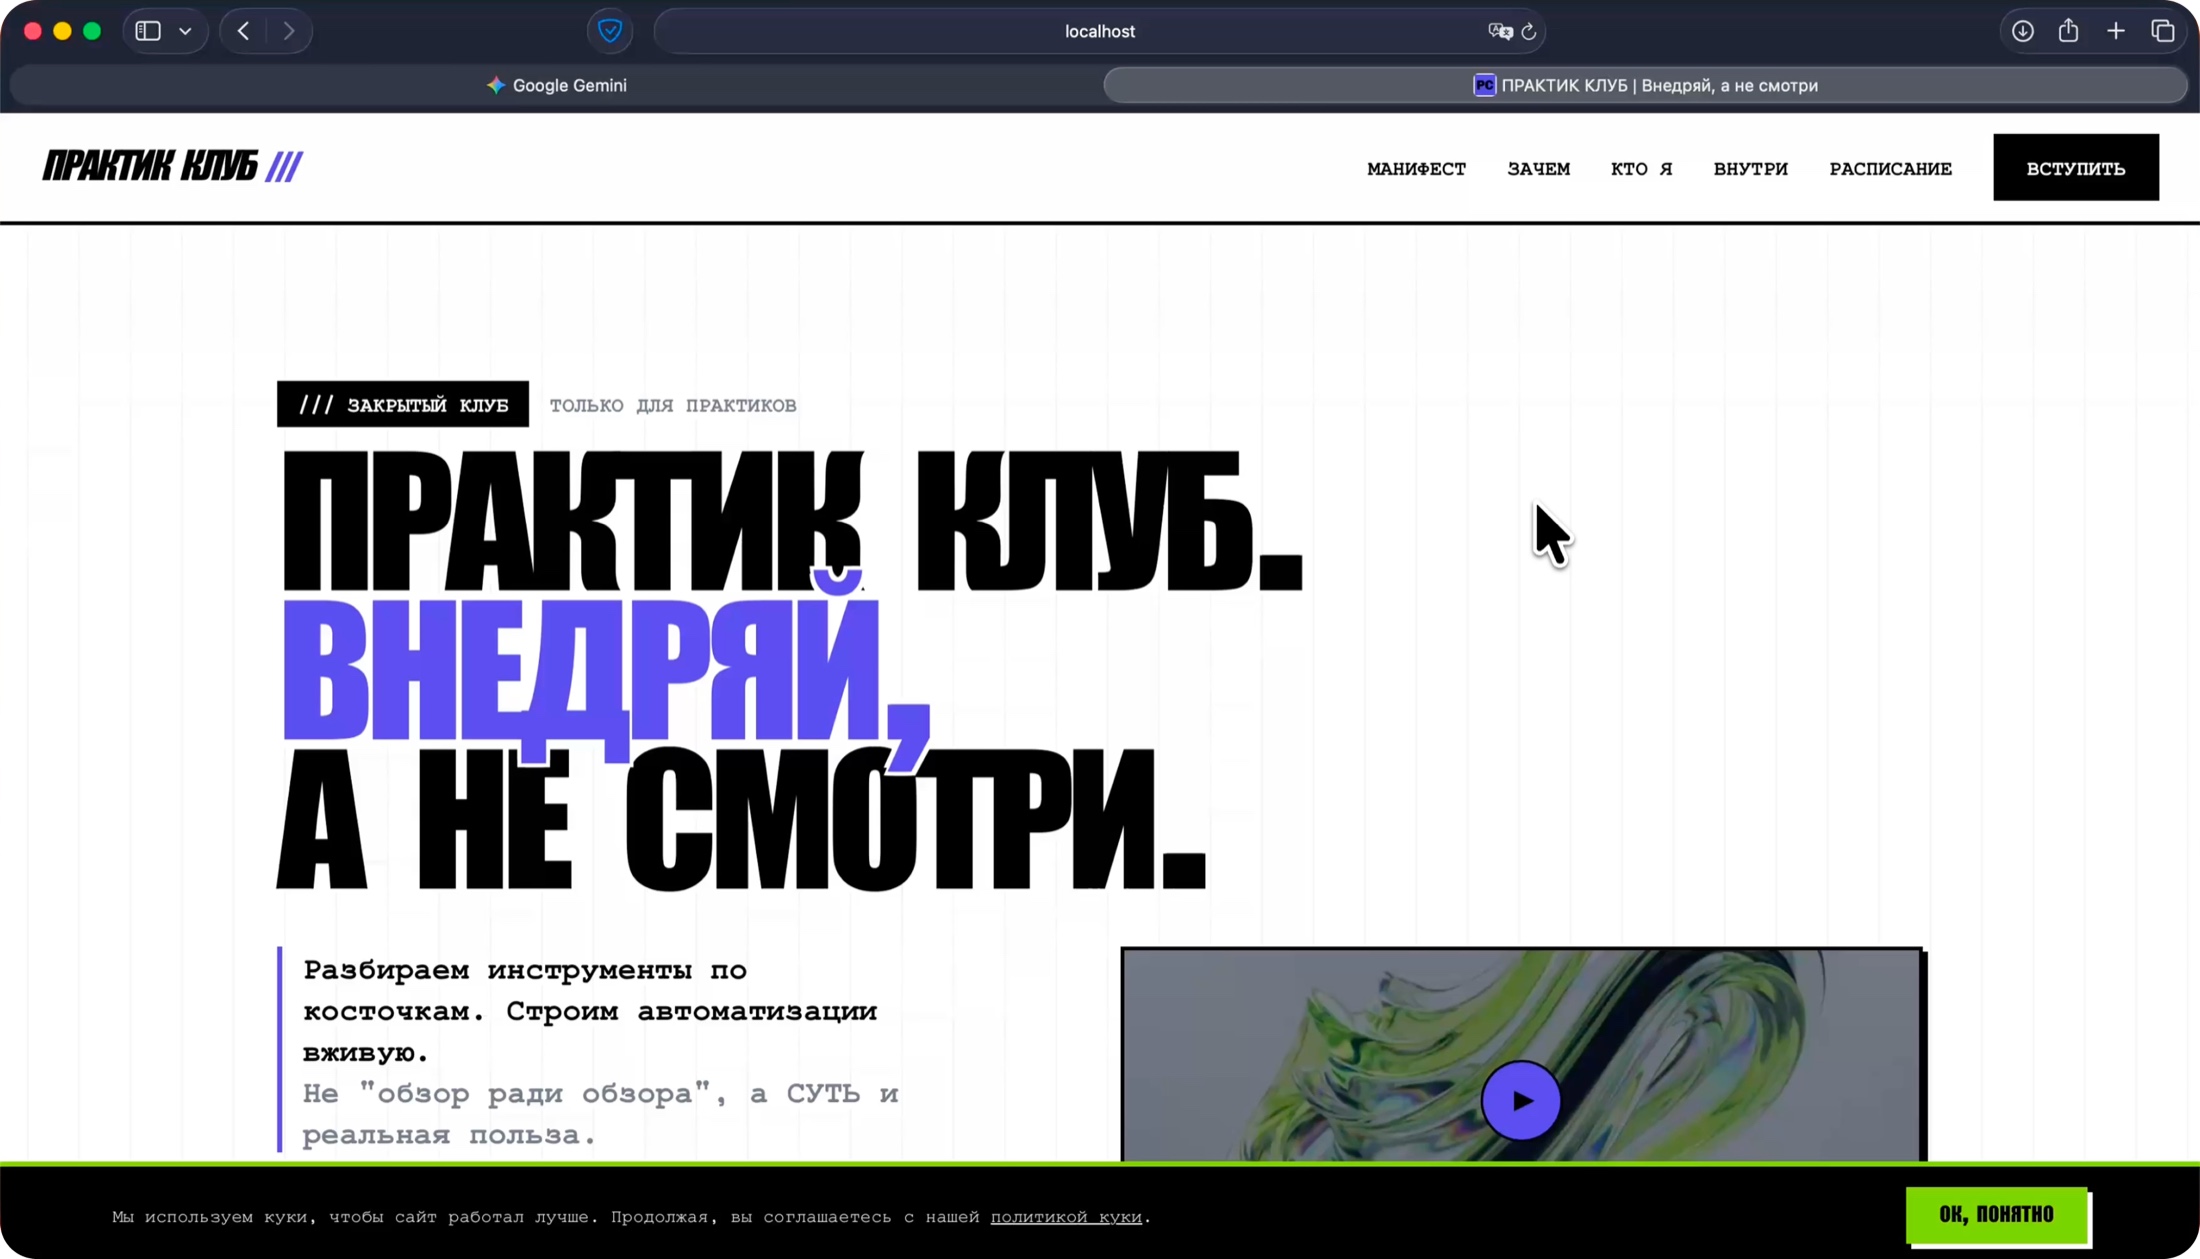The height and width of the screenshot is (1259, 2200).
Task: Open the Share menu
Action: (2069, 30)
